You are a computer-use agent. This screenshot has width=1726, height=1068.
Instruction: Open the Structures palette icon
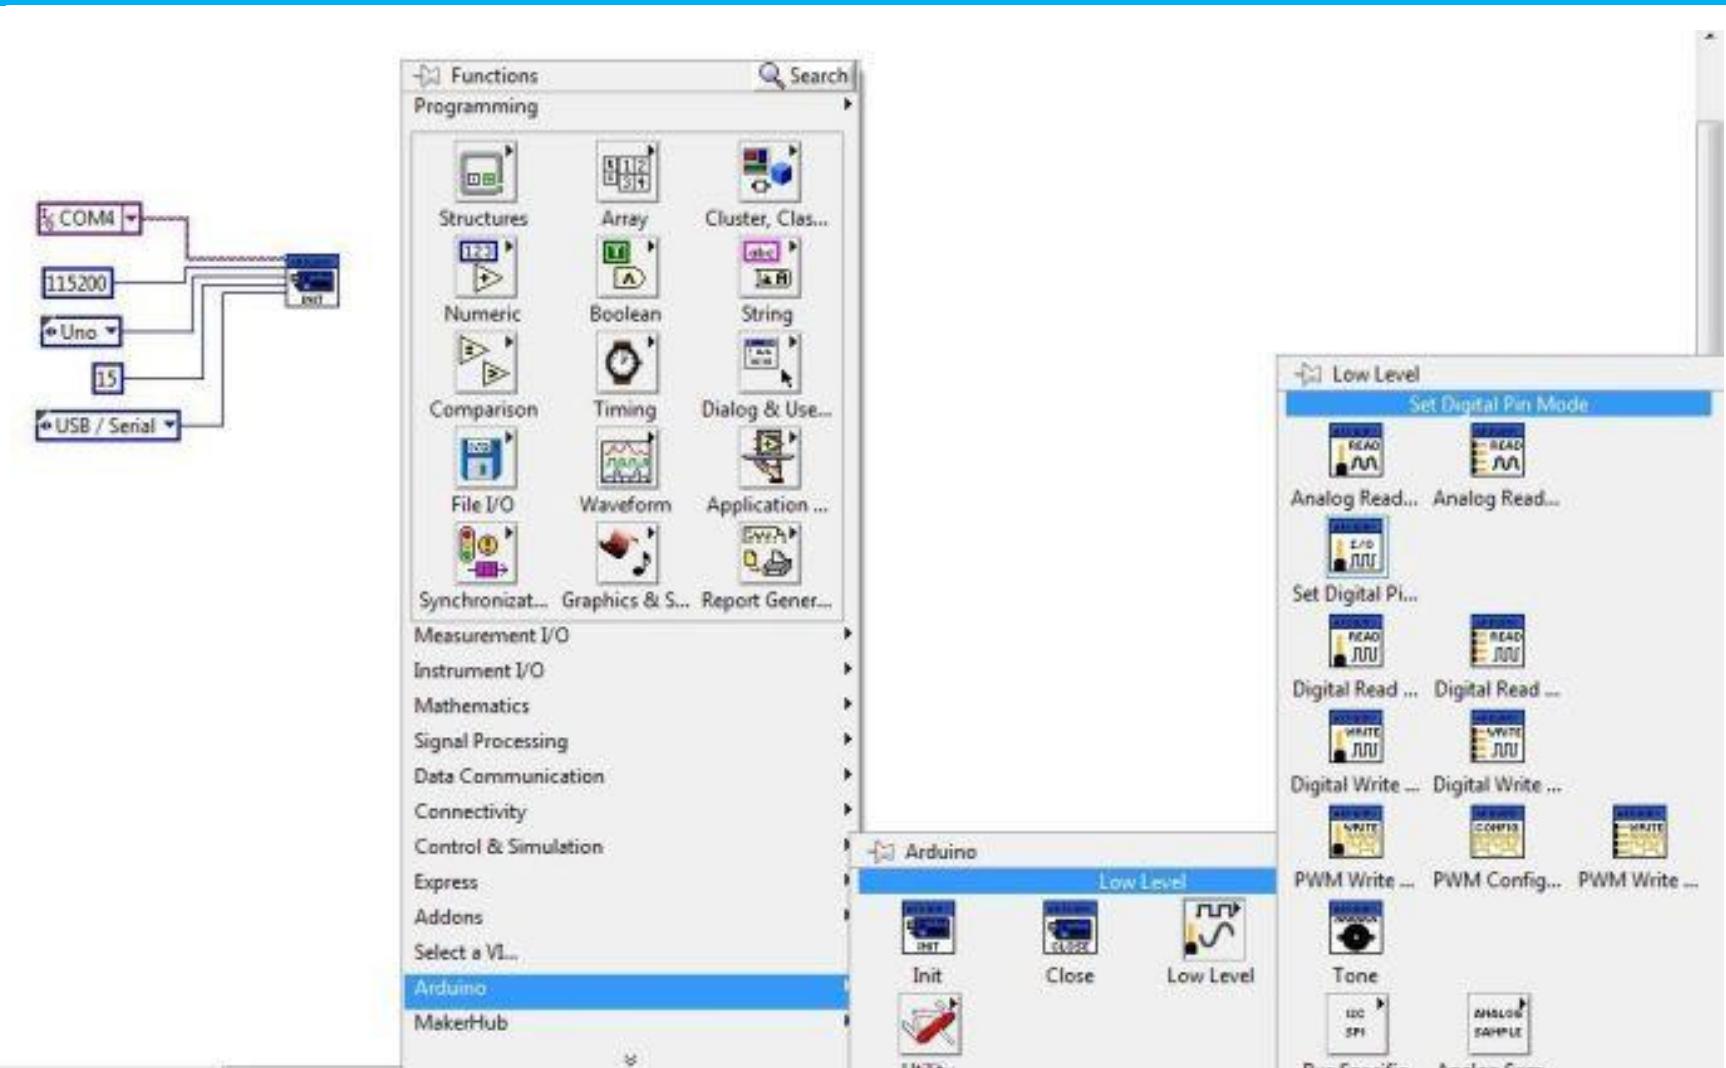tap(485, 172)
